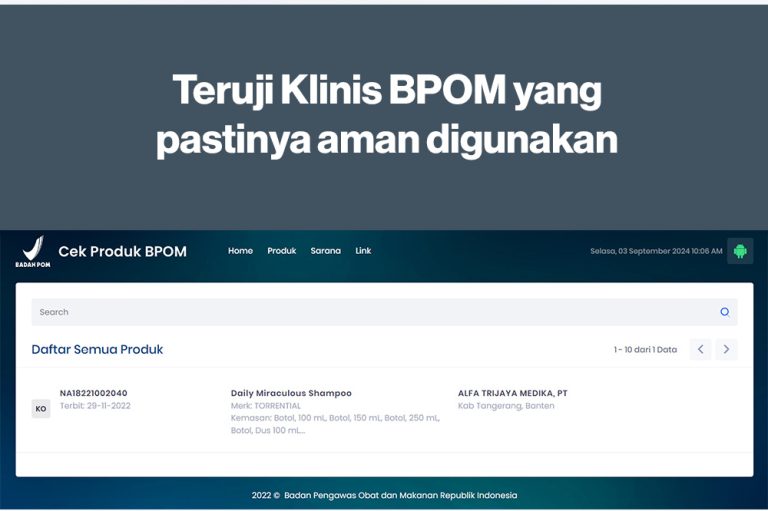This screenshot has height=511, width=768.
Task: Click Merk: TORRENTIAL text
Action: pos(266,406)
